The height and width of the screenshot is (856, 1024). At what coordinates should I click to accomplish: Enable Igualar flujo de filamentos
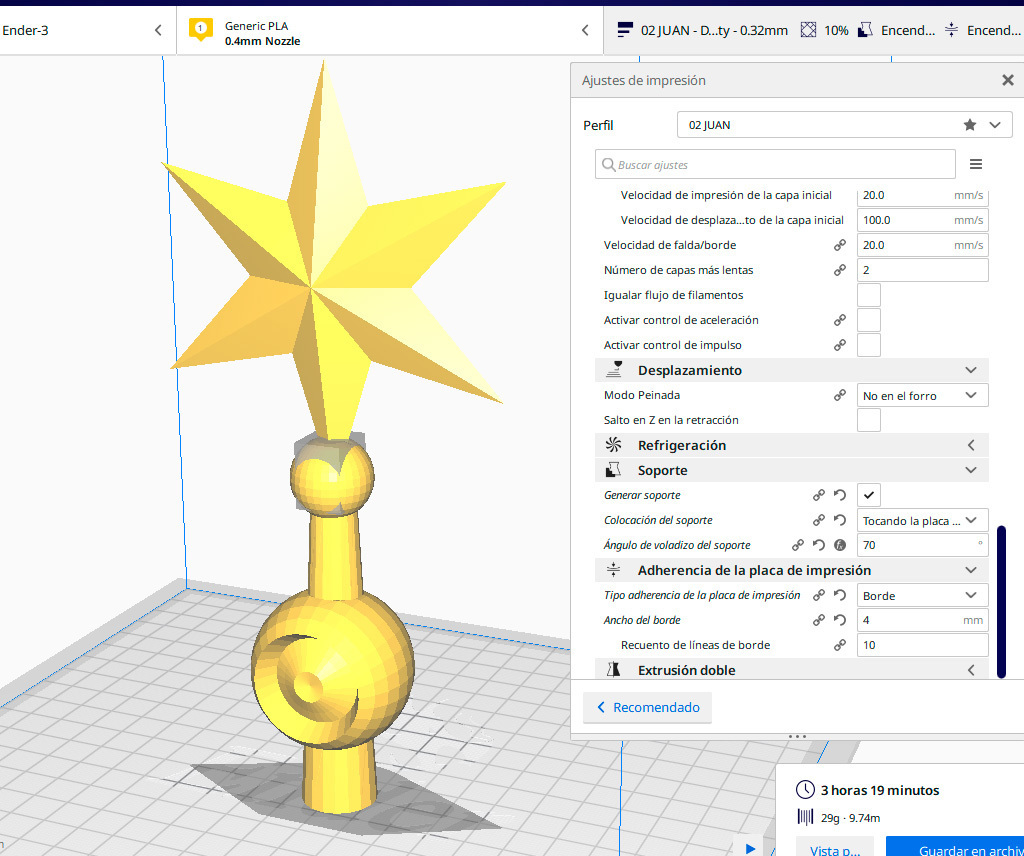pyautogui.click(x=869, y=295)
